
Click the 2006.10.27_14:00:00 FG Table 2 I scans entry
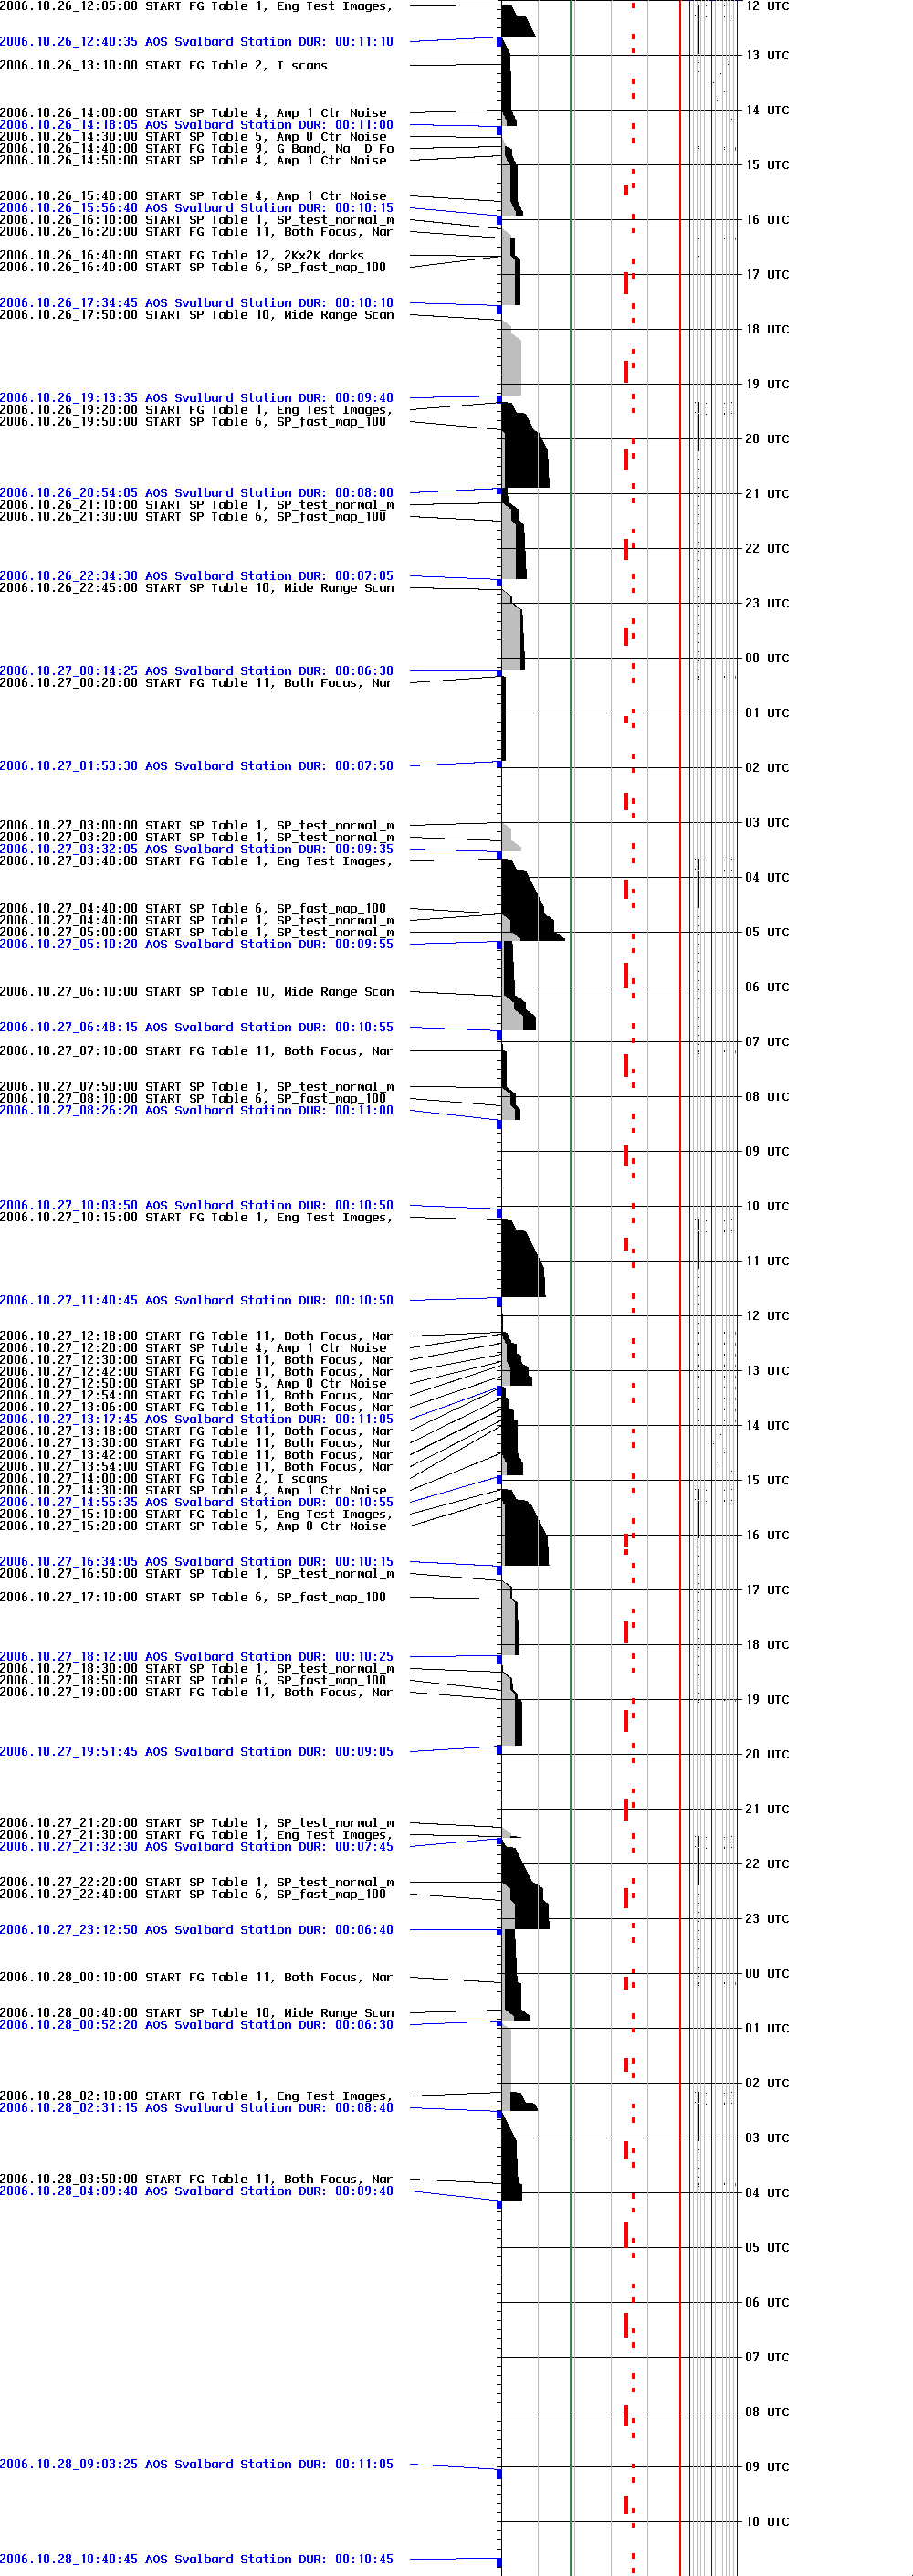163,1479
